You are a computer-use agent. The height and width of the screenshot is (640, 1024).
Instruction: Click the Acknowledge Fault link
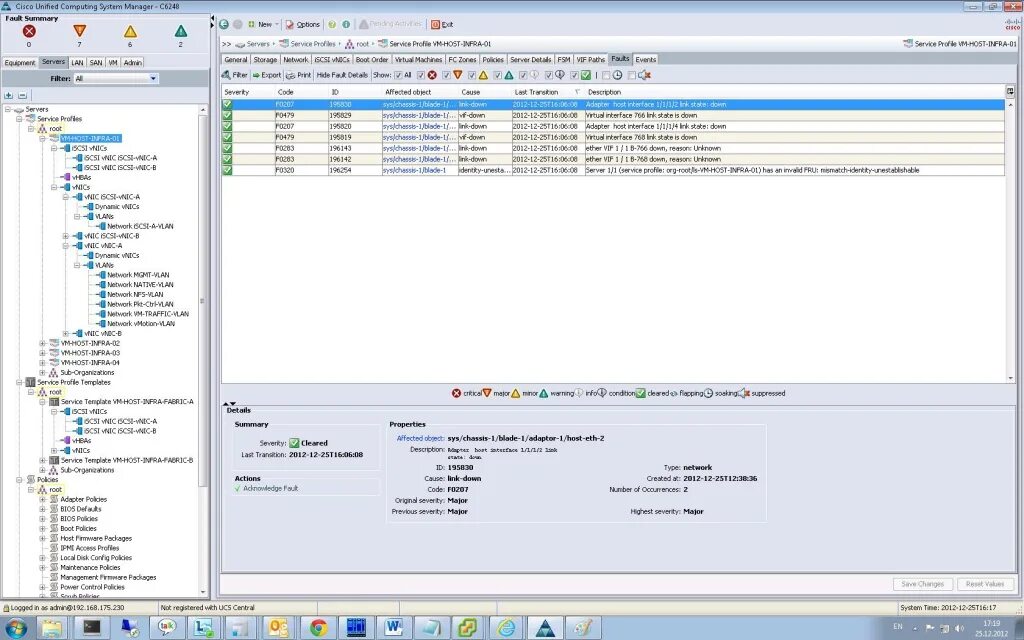pyautogui.click(x=270, y=488)
